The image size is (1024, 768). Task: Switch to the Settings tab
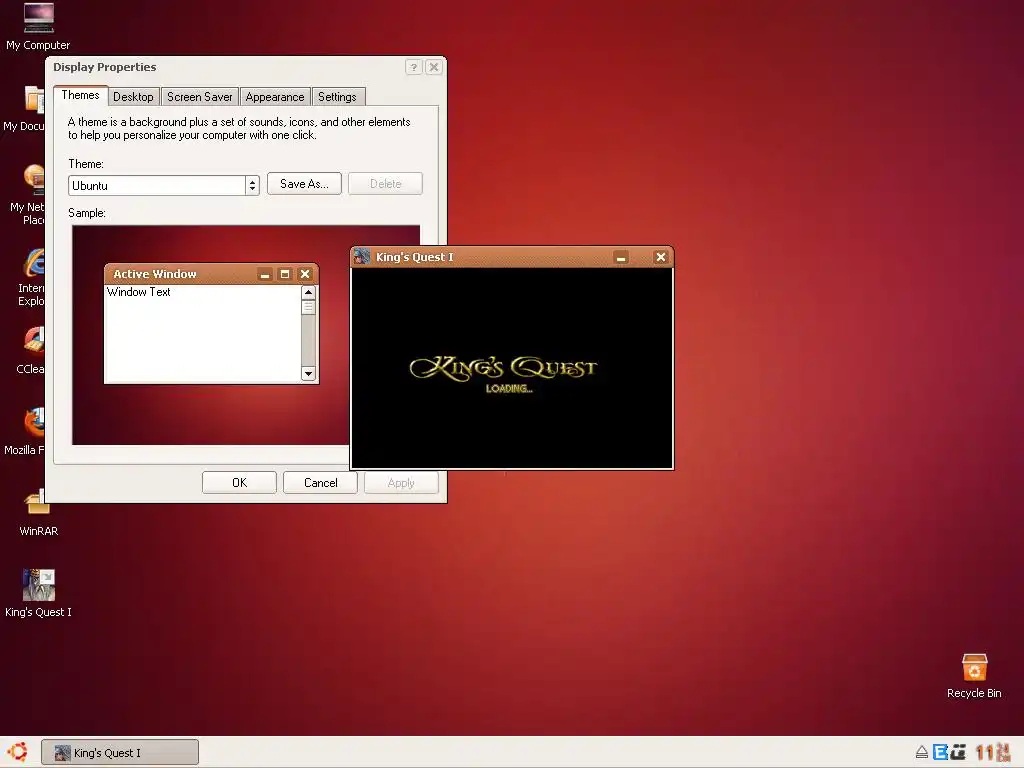pyautogui.click(x=337, y=97)
